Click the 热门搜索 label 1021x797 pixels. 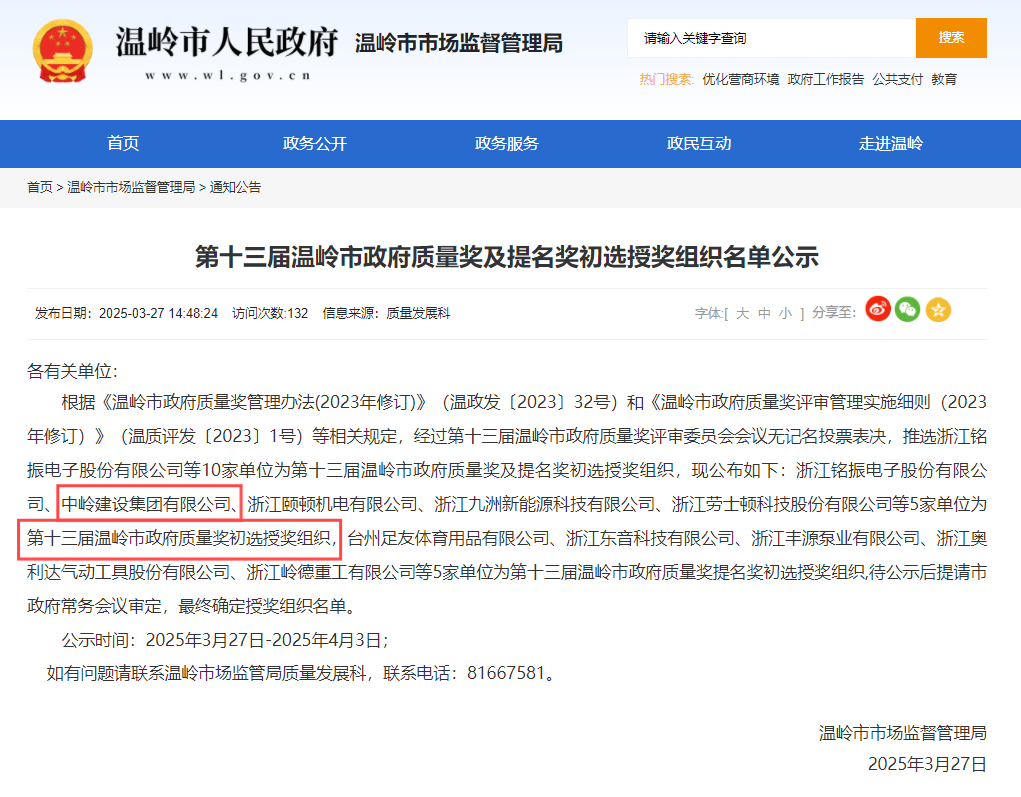coord(666,79)
